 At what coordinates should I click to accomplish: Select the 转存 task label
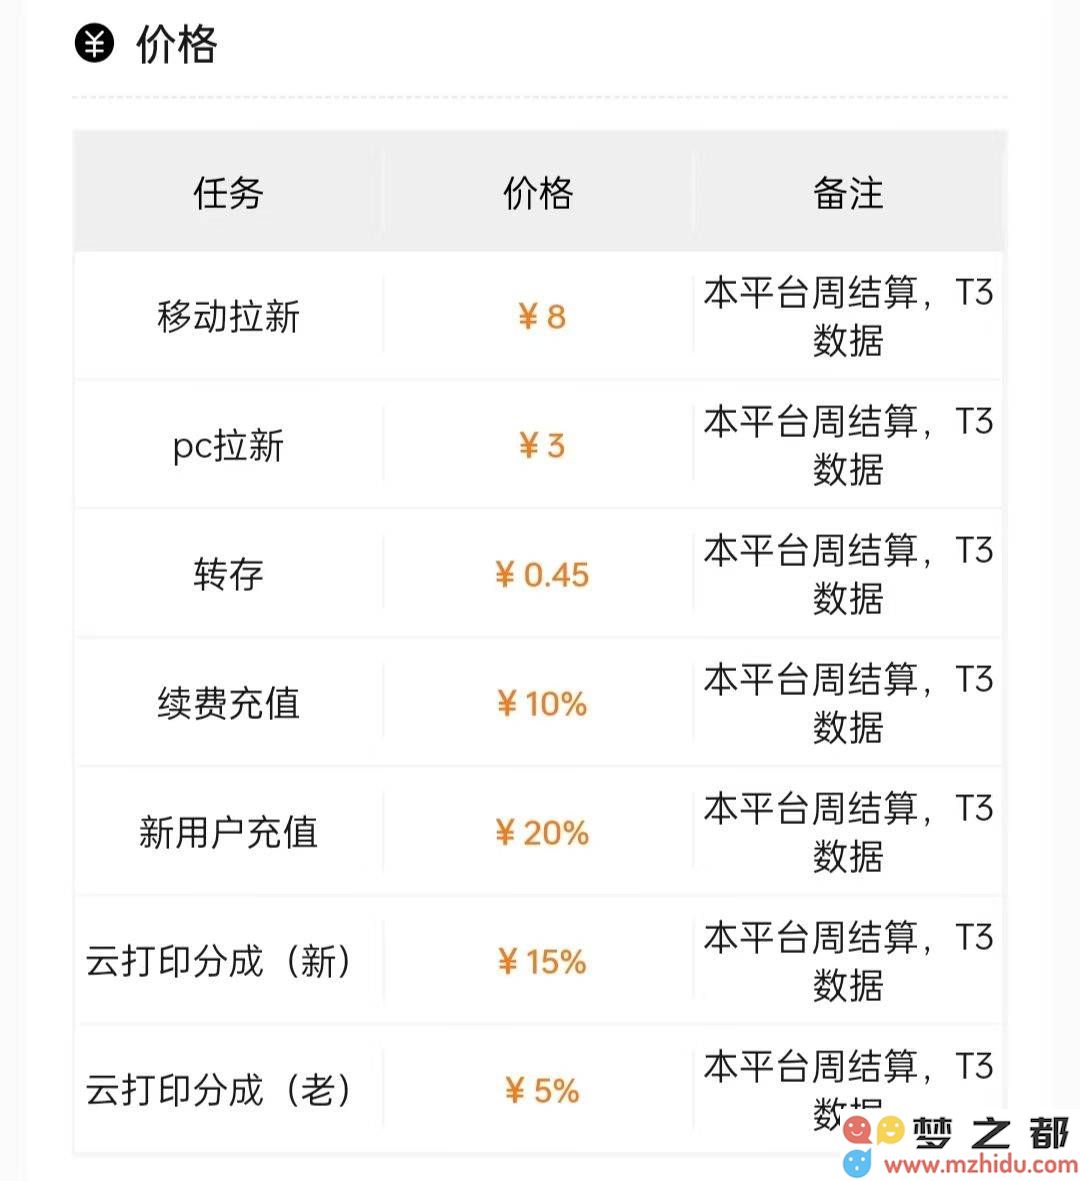[228, 574]
